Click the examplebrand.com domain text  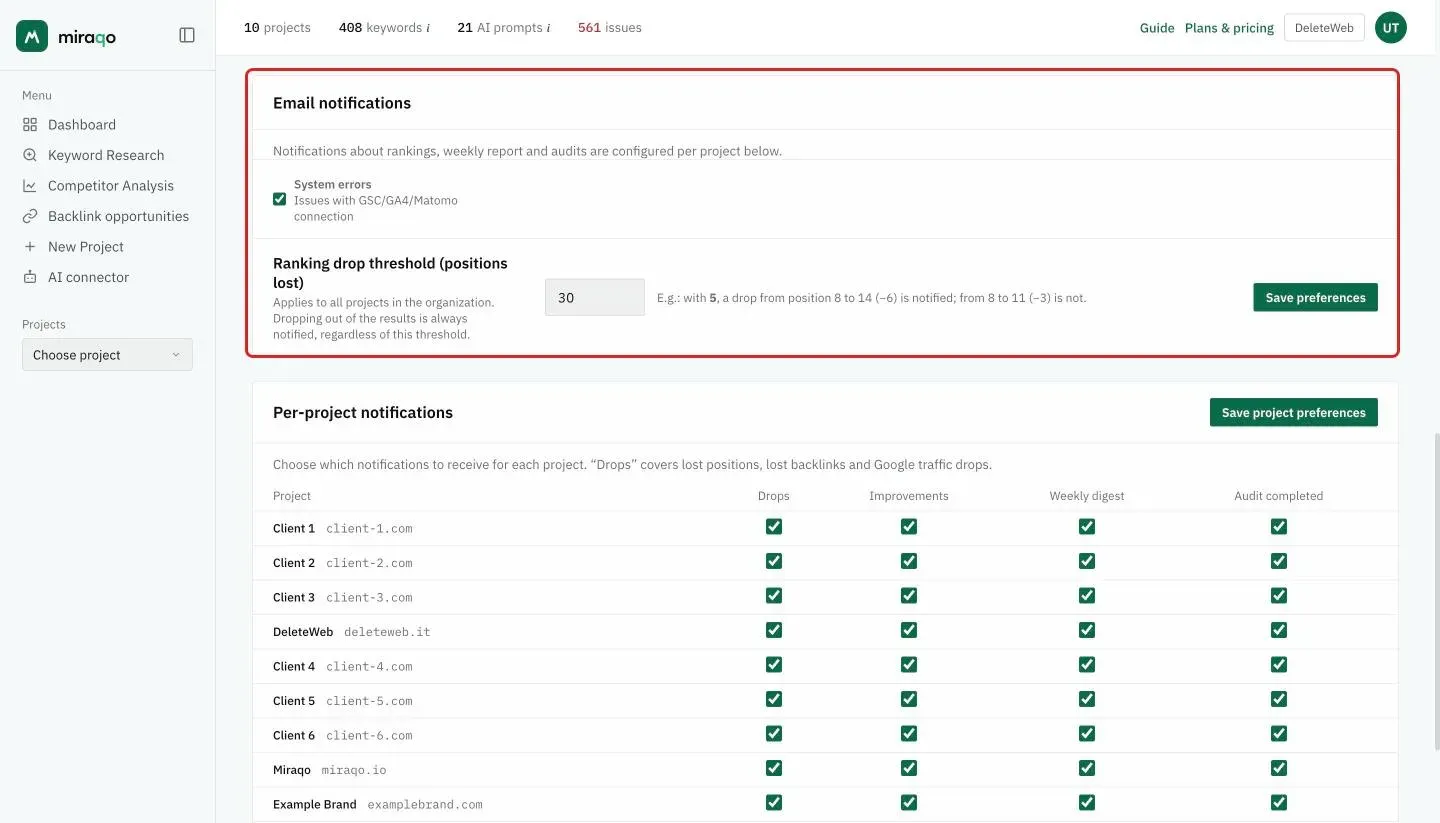(425, 805)
